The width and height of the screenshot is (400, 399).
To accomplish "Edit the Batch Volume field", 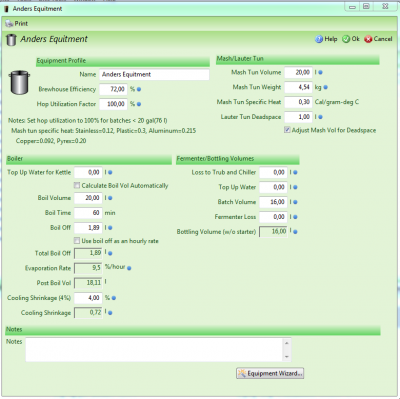I will (273, 202).
